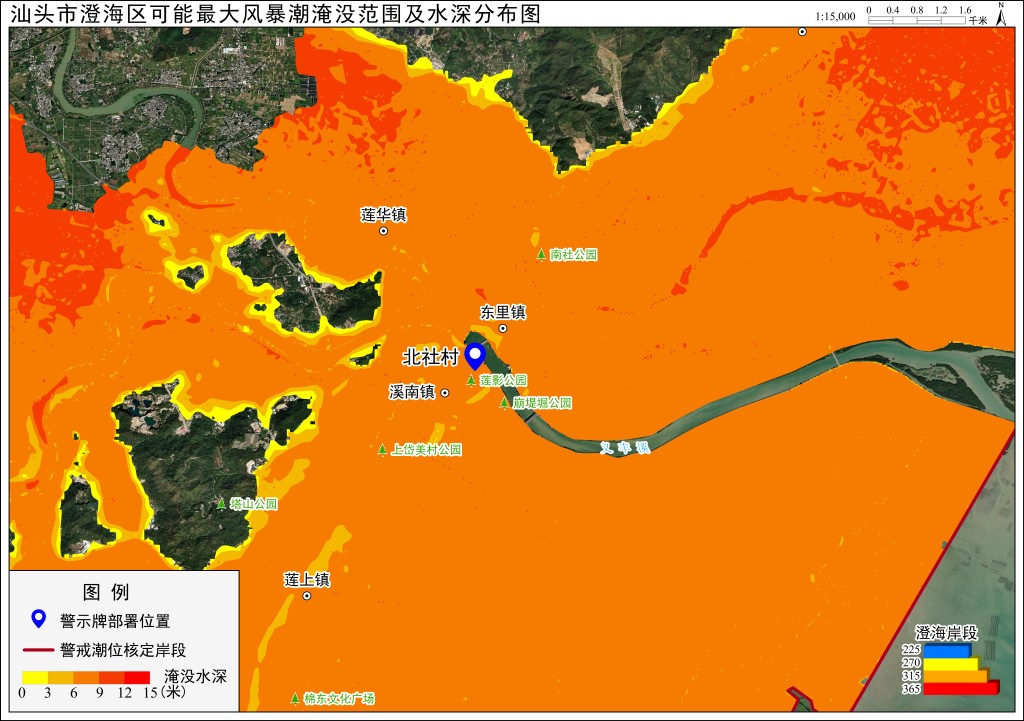Click the 莲影公园 label
Image resolution: width=1024 pixels, height=721 pixels.
coord(504,380)
